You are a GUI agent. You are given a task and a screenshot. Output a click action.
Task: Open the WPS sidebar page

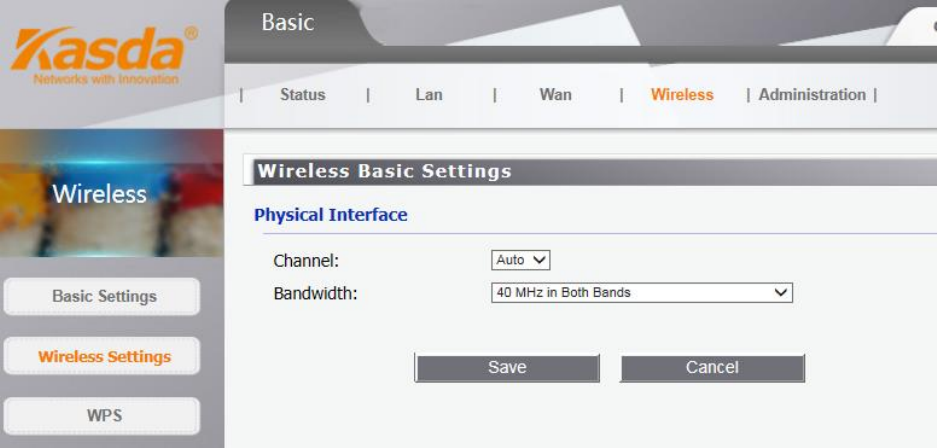click(x=104, y=415)
